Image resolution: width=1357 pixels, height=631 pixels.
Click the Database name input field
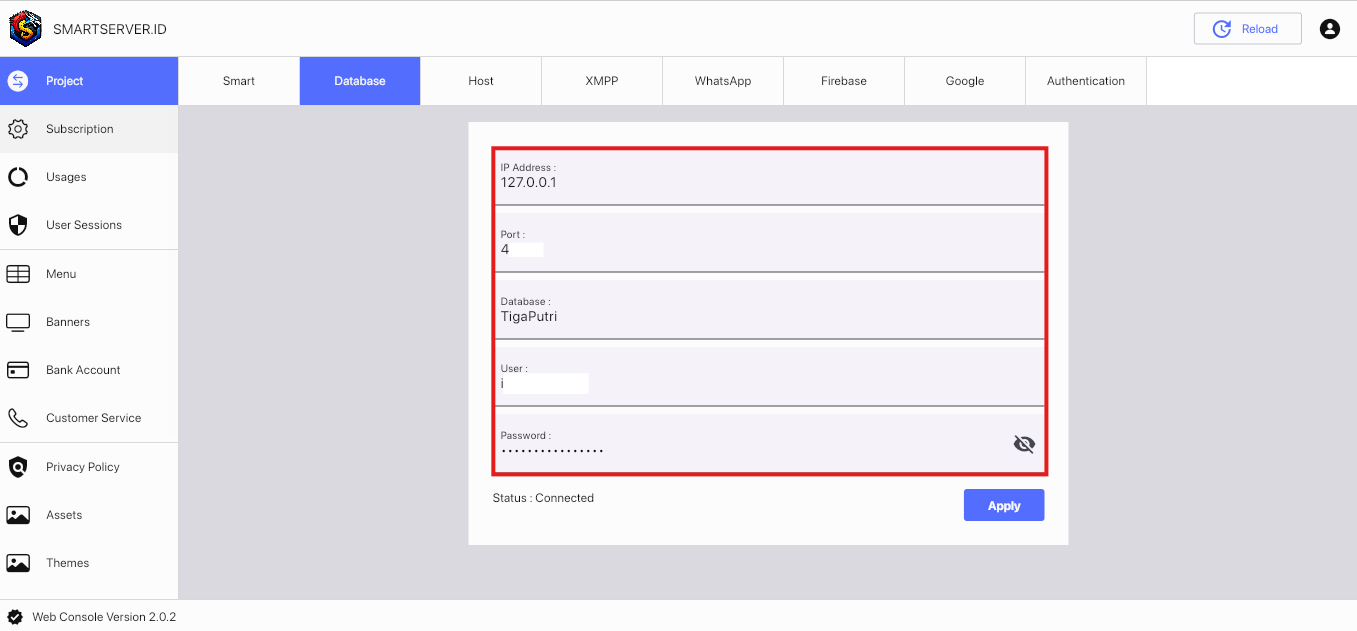point(700,315)
